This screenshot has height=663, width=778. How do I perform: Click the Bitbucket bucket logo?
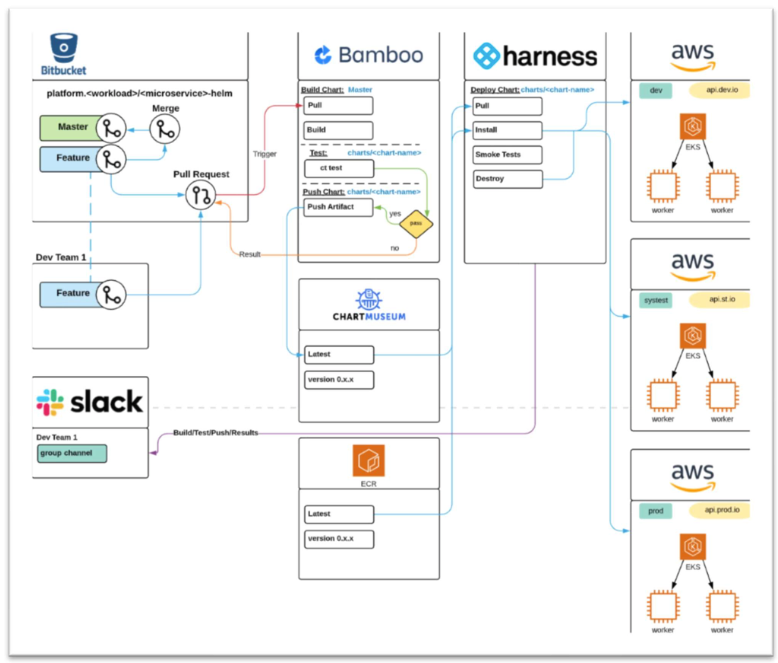(64, 54)
